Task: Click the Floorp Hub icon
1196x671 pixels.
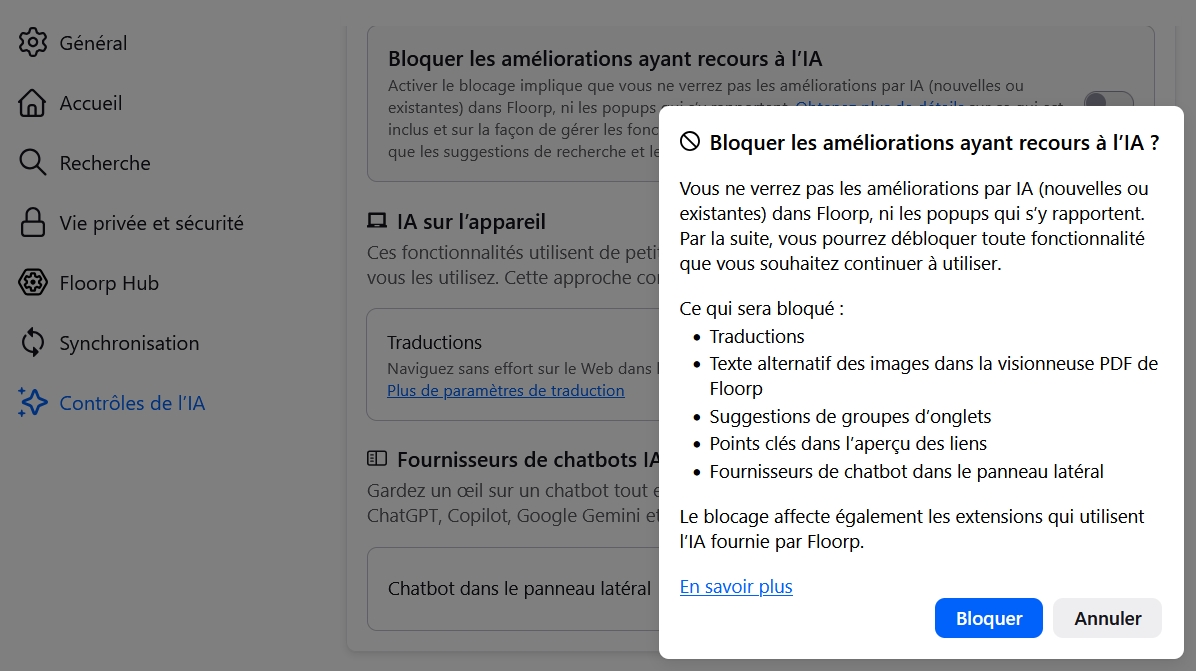Action: click(33, 283)
